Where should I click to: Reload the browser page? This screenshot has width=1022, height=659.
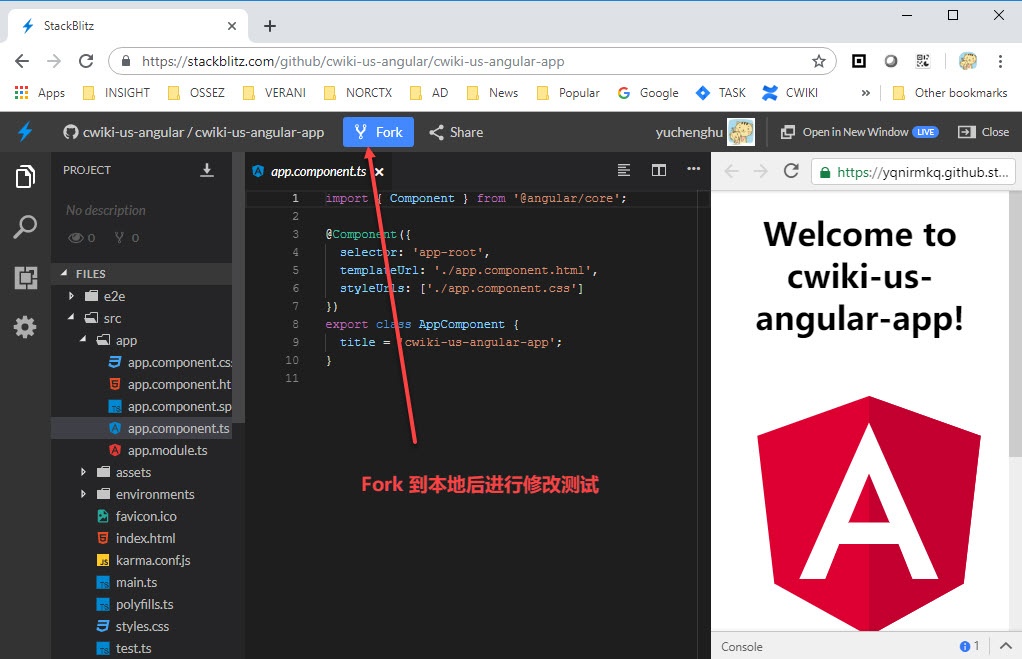[86, 61]
